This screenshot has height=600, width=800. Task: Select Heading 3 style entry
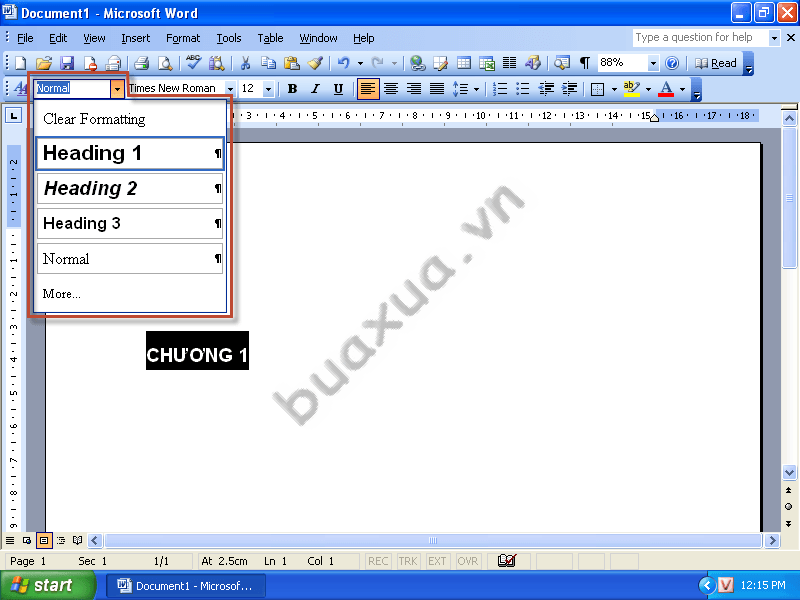(130, 223)
